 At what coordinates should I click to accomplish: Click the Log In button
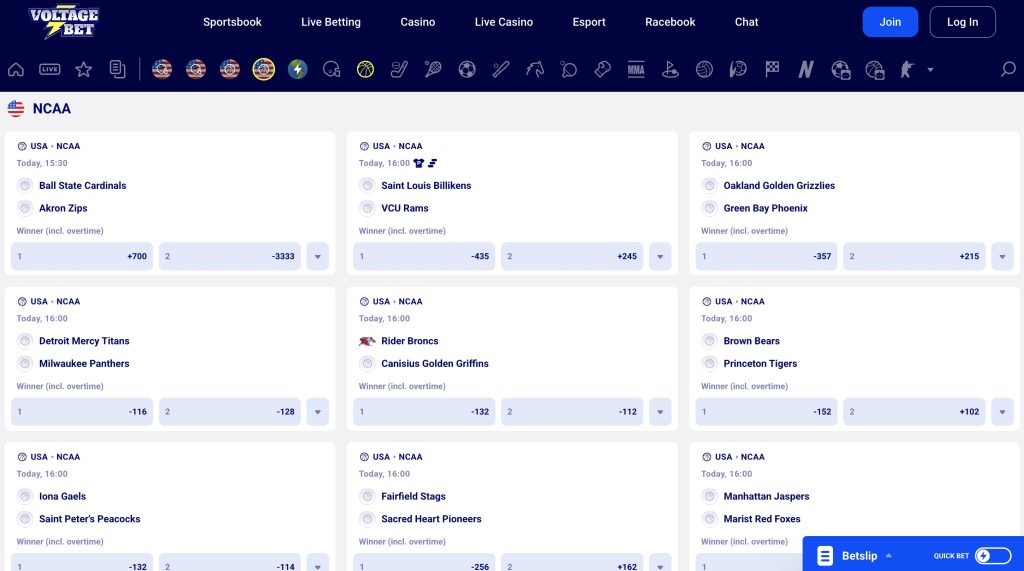[963, 22]
